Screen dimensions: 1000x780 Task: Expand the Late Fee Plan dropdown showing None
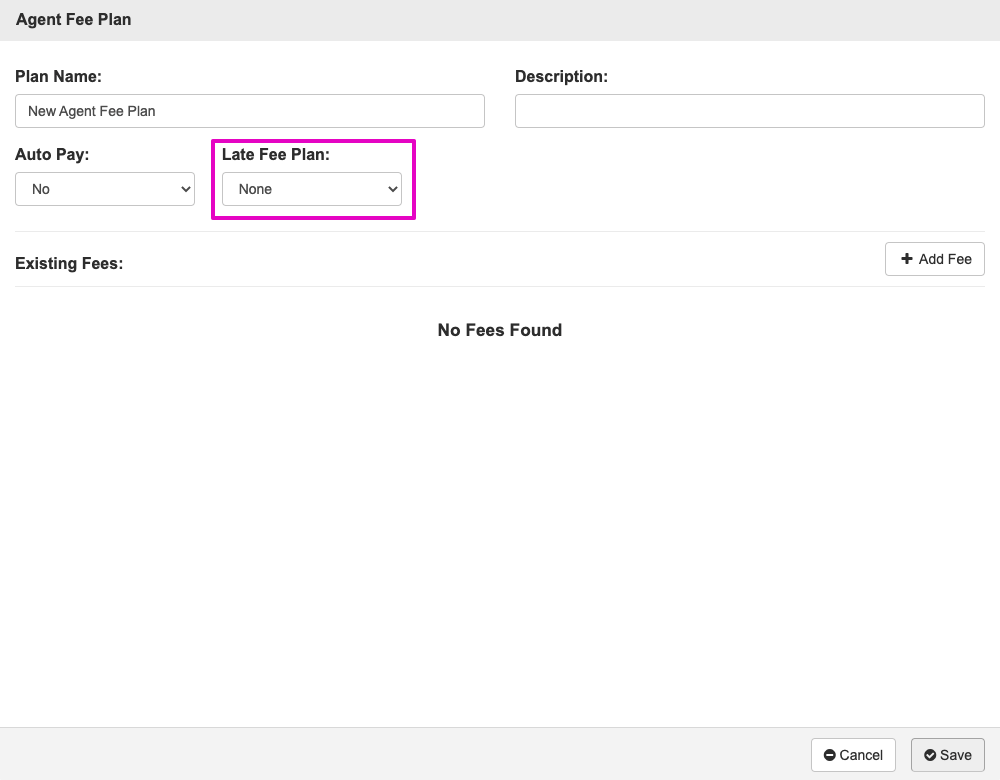[311, 189]
